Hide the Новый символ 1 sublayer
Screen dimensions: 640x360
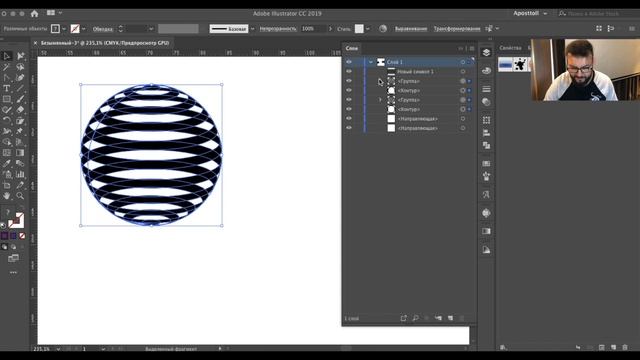[349, 71]
